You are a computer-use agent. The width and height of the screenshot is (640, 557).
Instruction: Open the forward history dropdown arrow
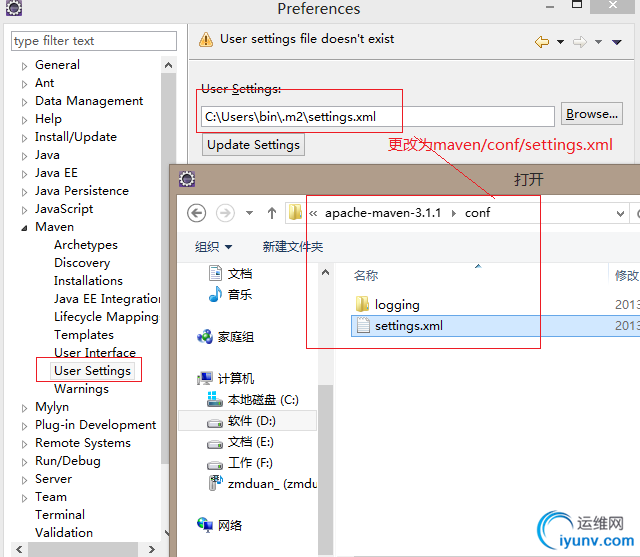point(598,42)
